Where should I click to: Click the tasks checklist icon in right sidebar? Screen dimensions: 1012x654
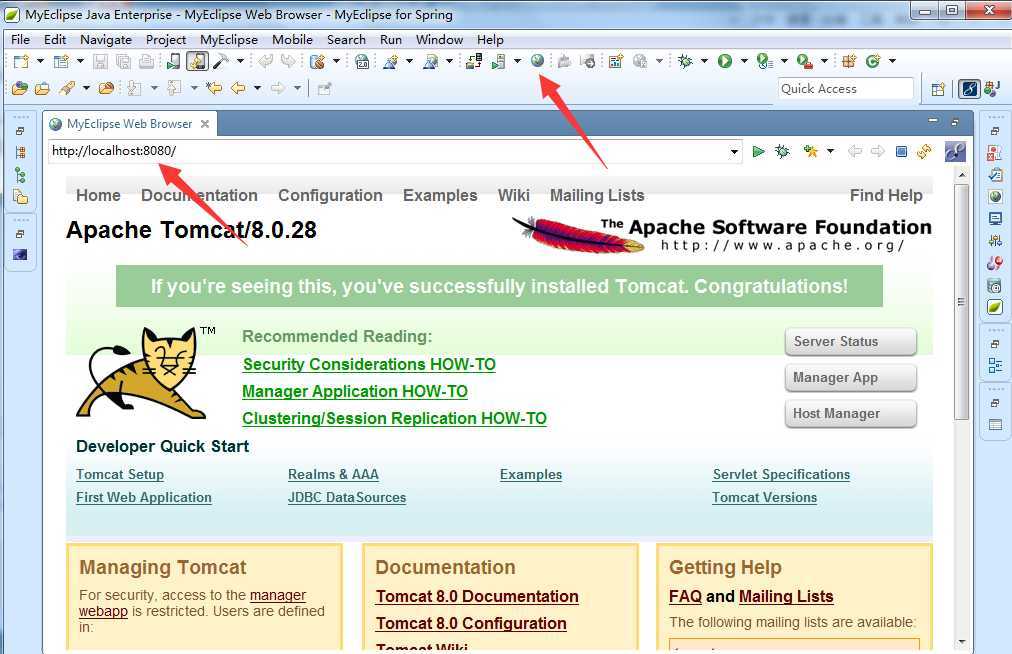[x=995, y=174]
